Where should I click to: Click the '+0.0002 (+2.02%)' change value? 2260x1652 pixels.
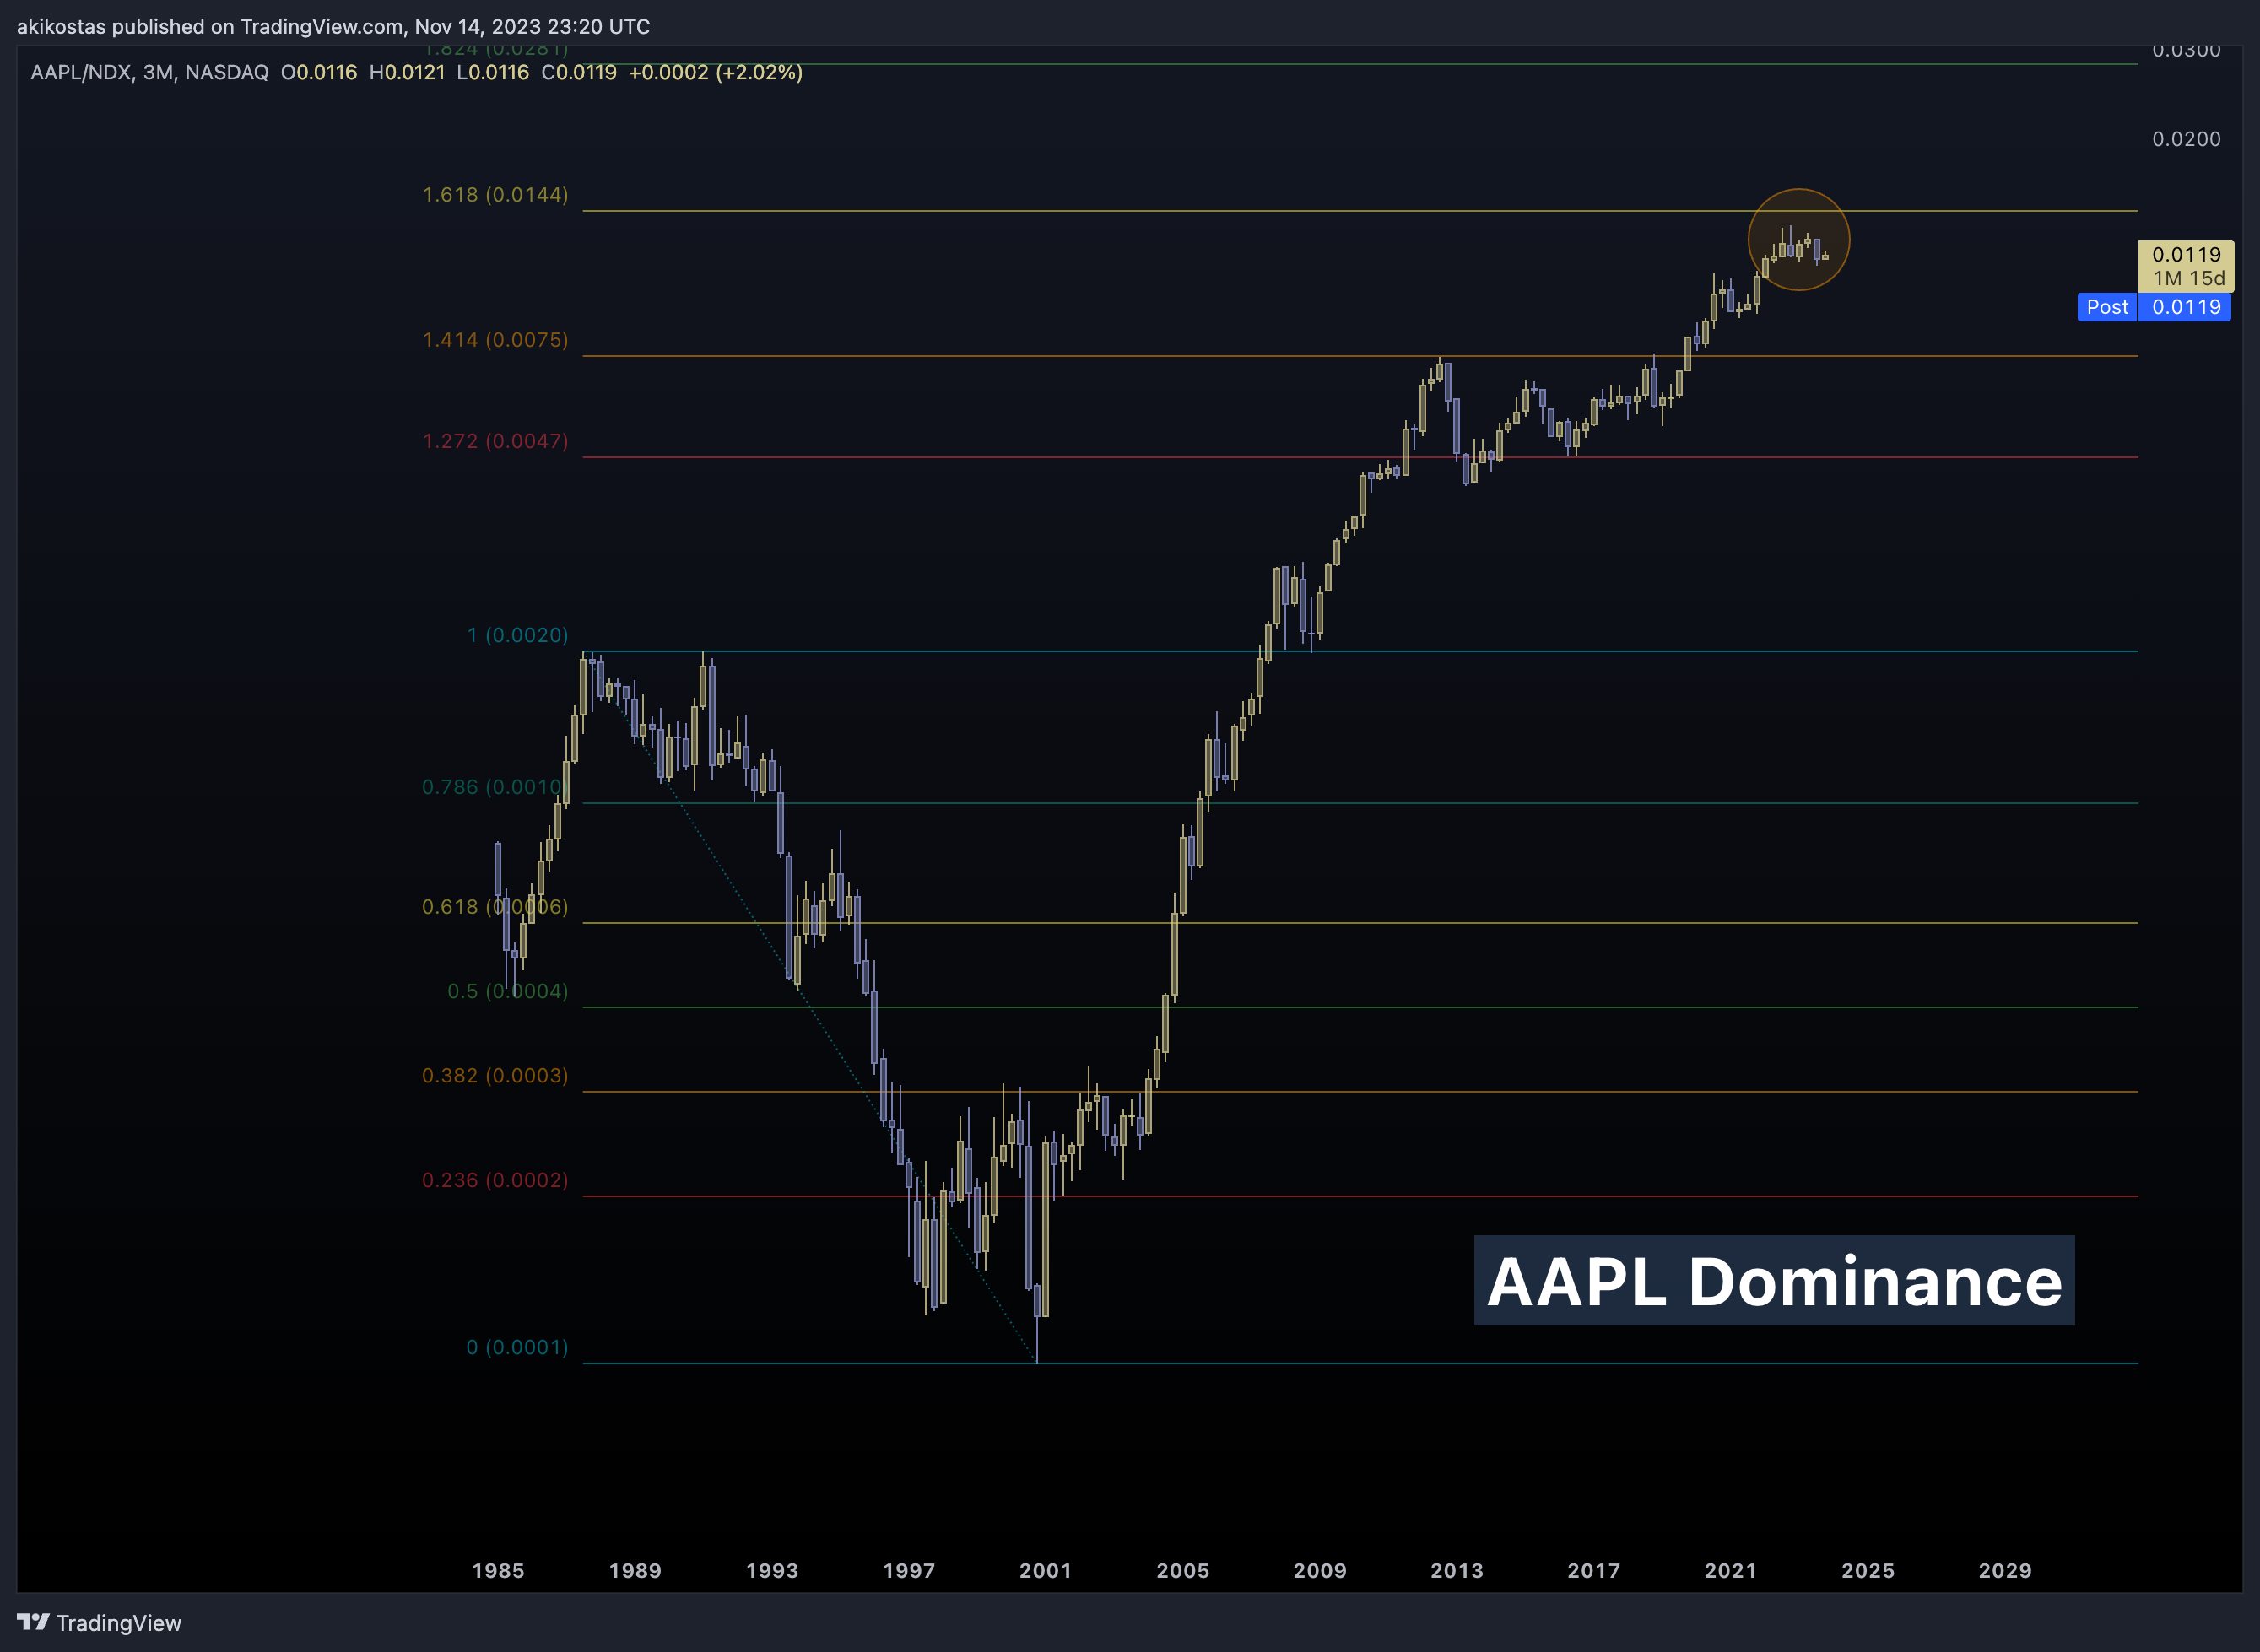(x=715, y=73)
